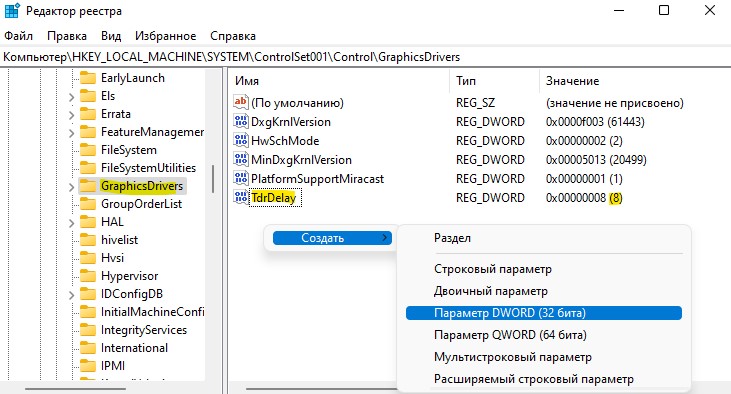Screen dimensions: 731x394
Task: Choose Параметр DWORD (32 бита) from submenu
Action: pos(544,313)
